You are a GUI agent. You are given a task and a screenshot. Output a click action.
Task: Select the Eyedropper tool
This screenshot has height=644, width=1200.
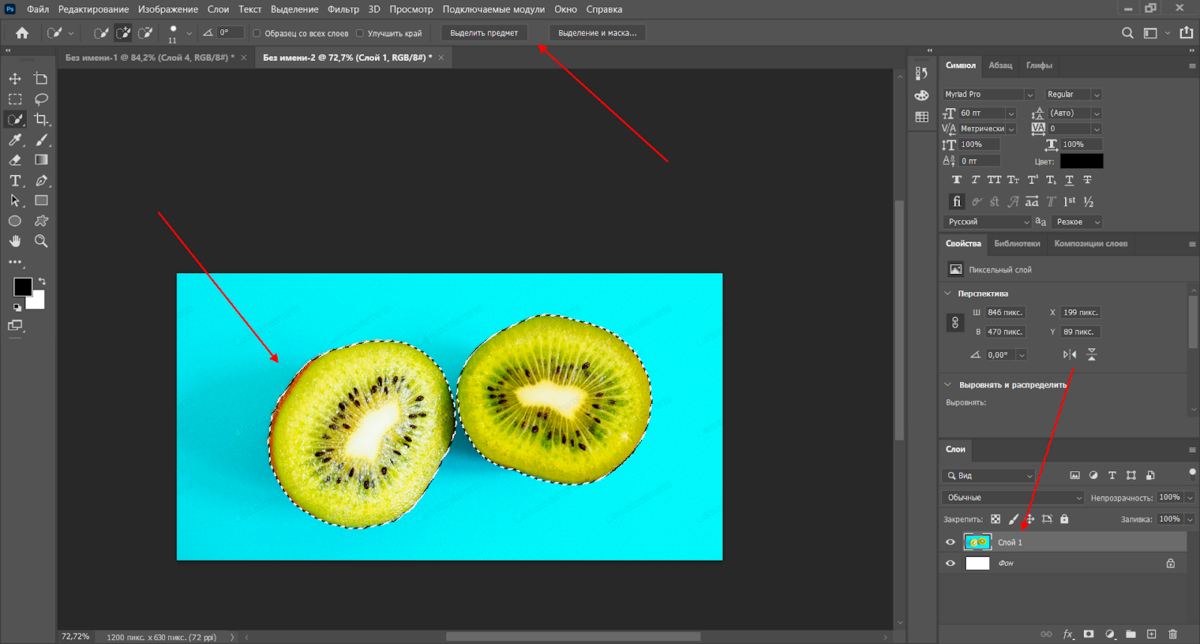pyautogui.click(x=15, y=140)
